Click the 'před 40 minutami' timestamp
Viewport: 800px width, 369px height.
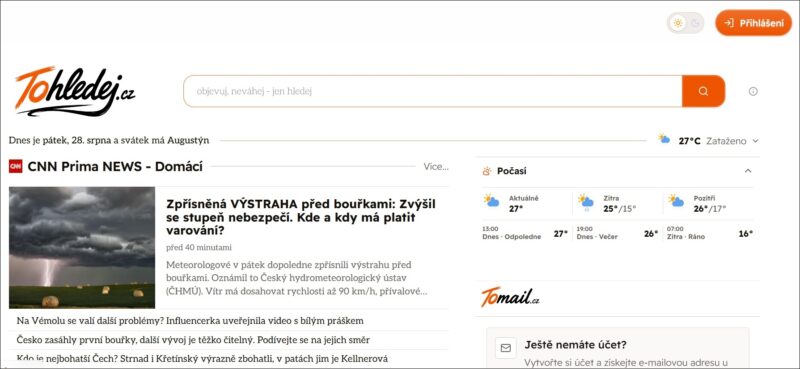tap(199, 248)
